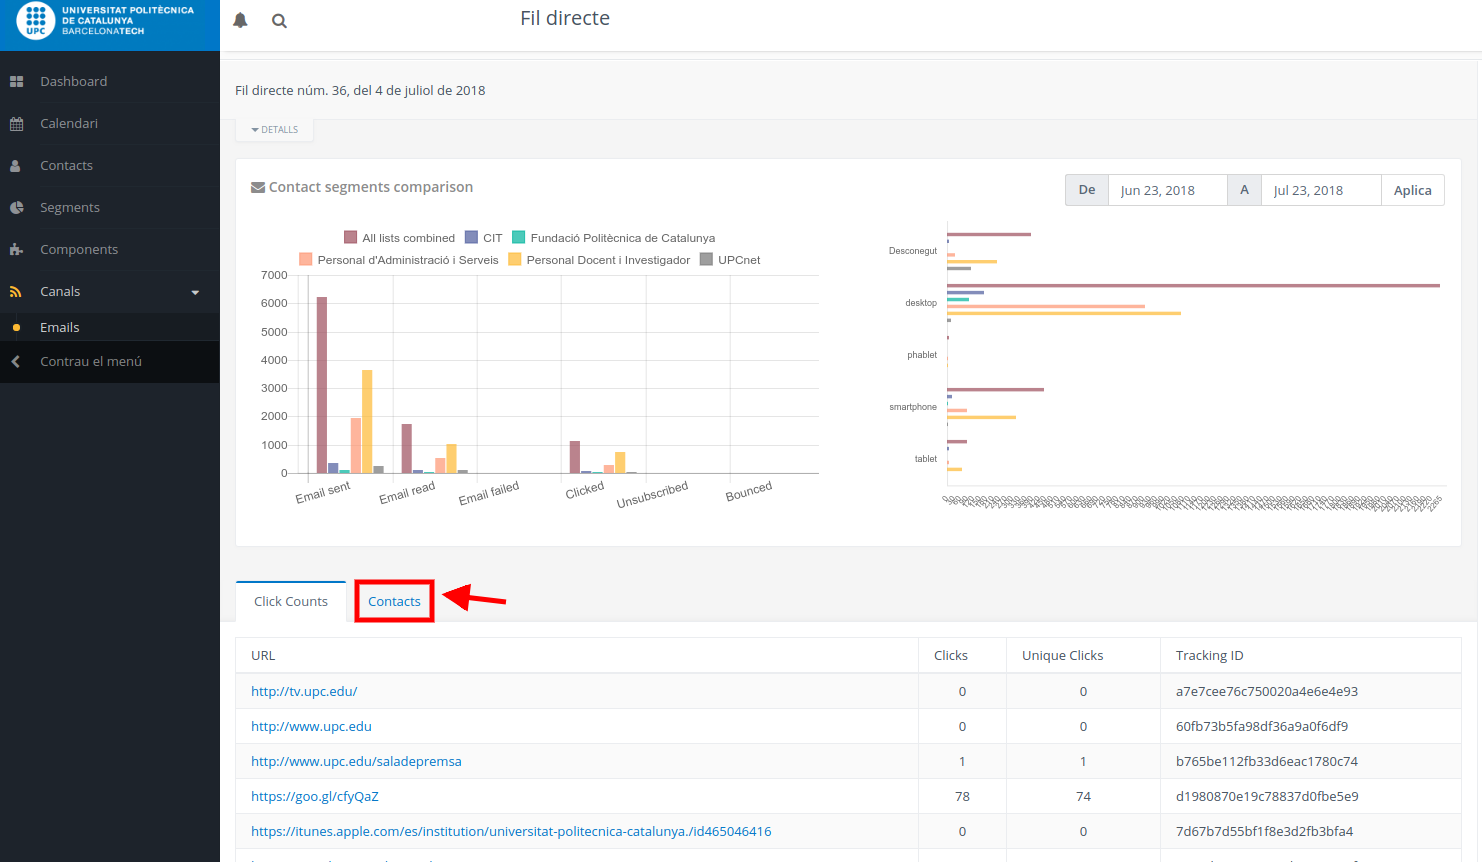Screen dimensions: 1482x862
Task: Collapse sidebar with Contrau el menú
Action: [90, 361]
